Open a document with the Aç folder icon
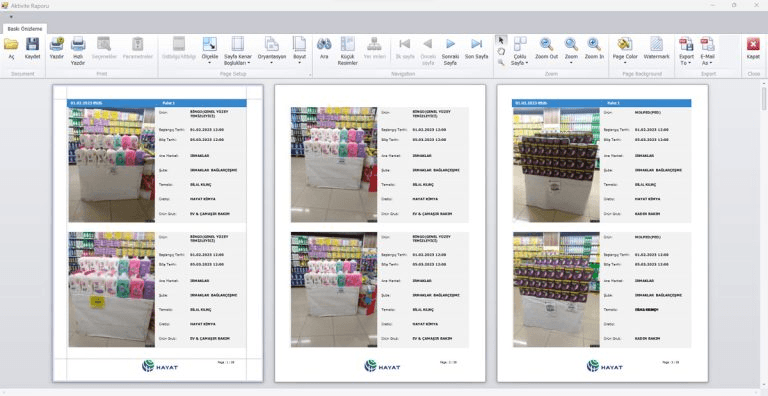Image resolution: width=768 pixels, height=396 pixels. pos(11,49)
